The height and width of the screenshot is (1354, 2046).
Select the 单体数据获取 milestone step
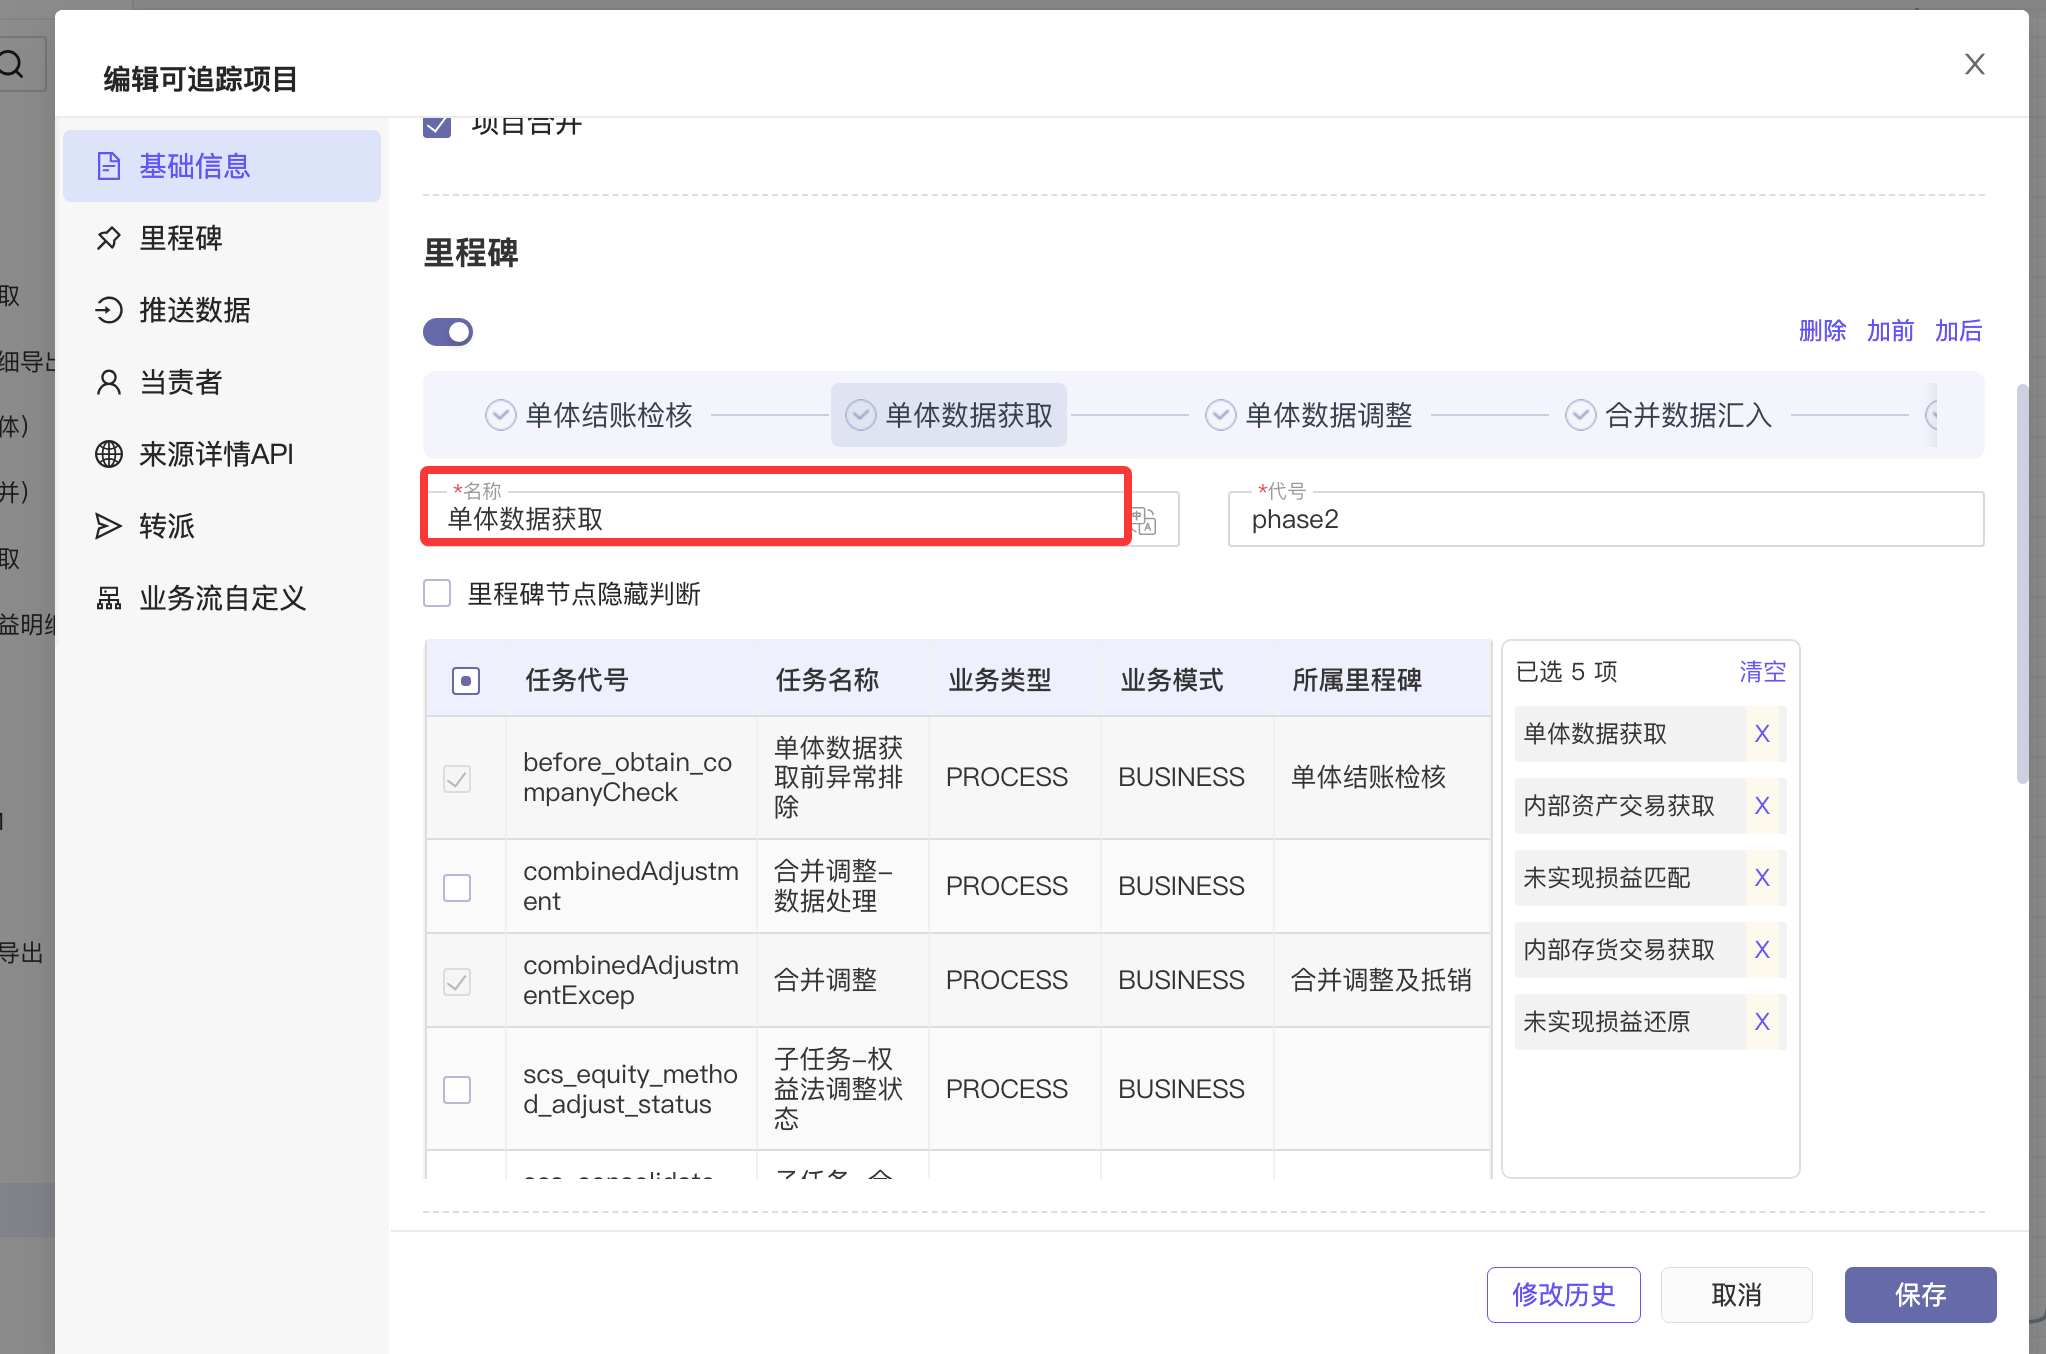[949, 415]
